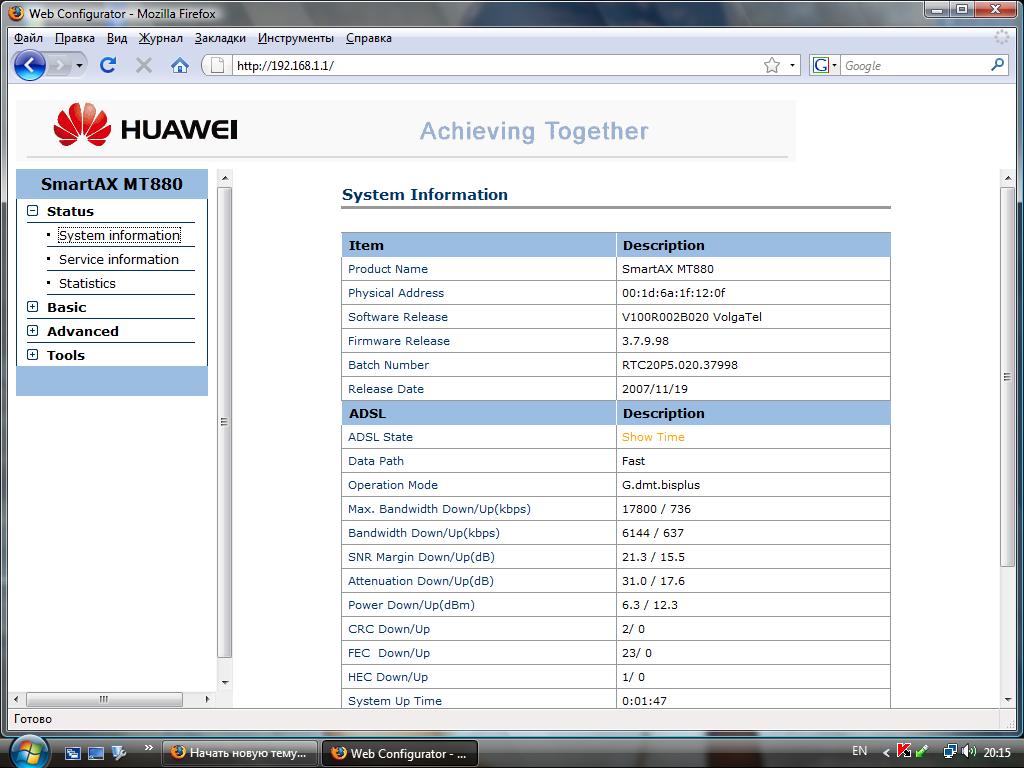Viewport: 1024px width, 768px height.
Task: Click Switch between windows in Quick Launch
Action: [x=72, y=754]
